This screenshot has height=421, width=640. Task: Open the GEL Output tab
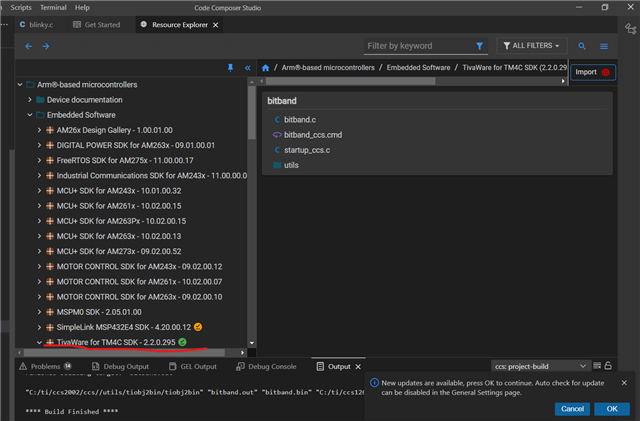click(x=193, y=366)
